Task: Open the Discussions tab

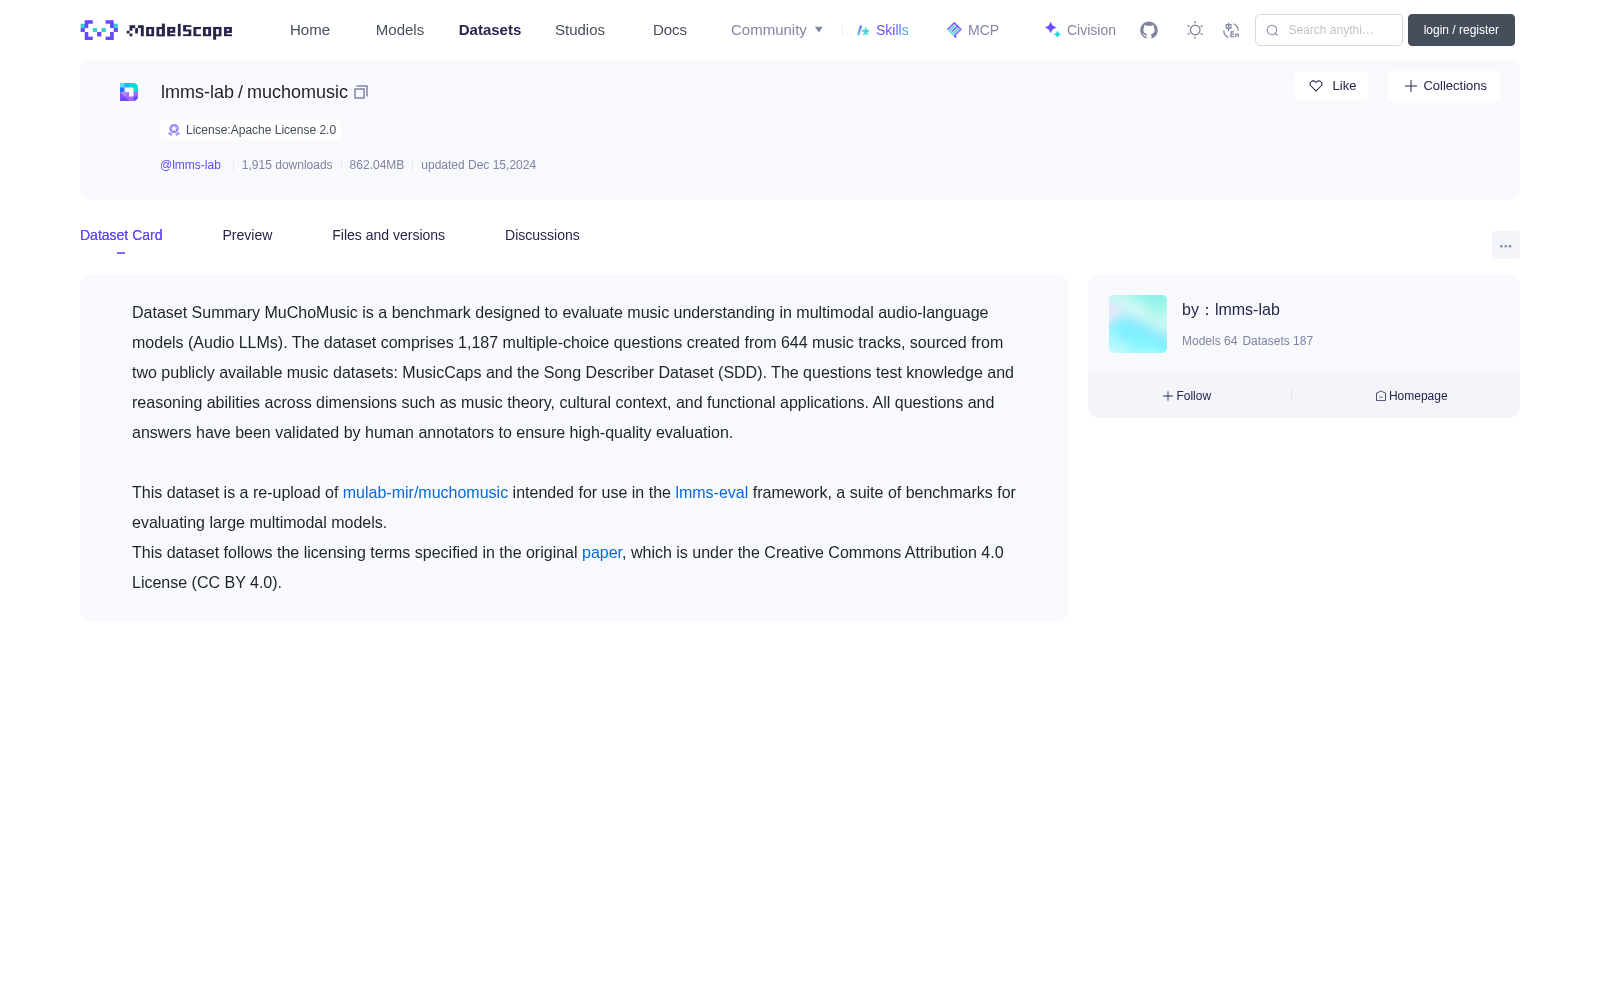Action: click(542, 235)
